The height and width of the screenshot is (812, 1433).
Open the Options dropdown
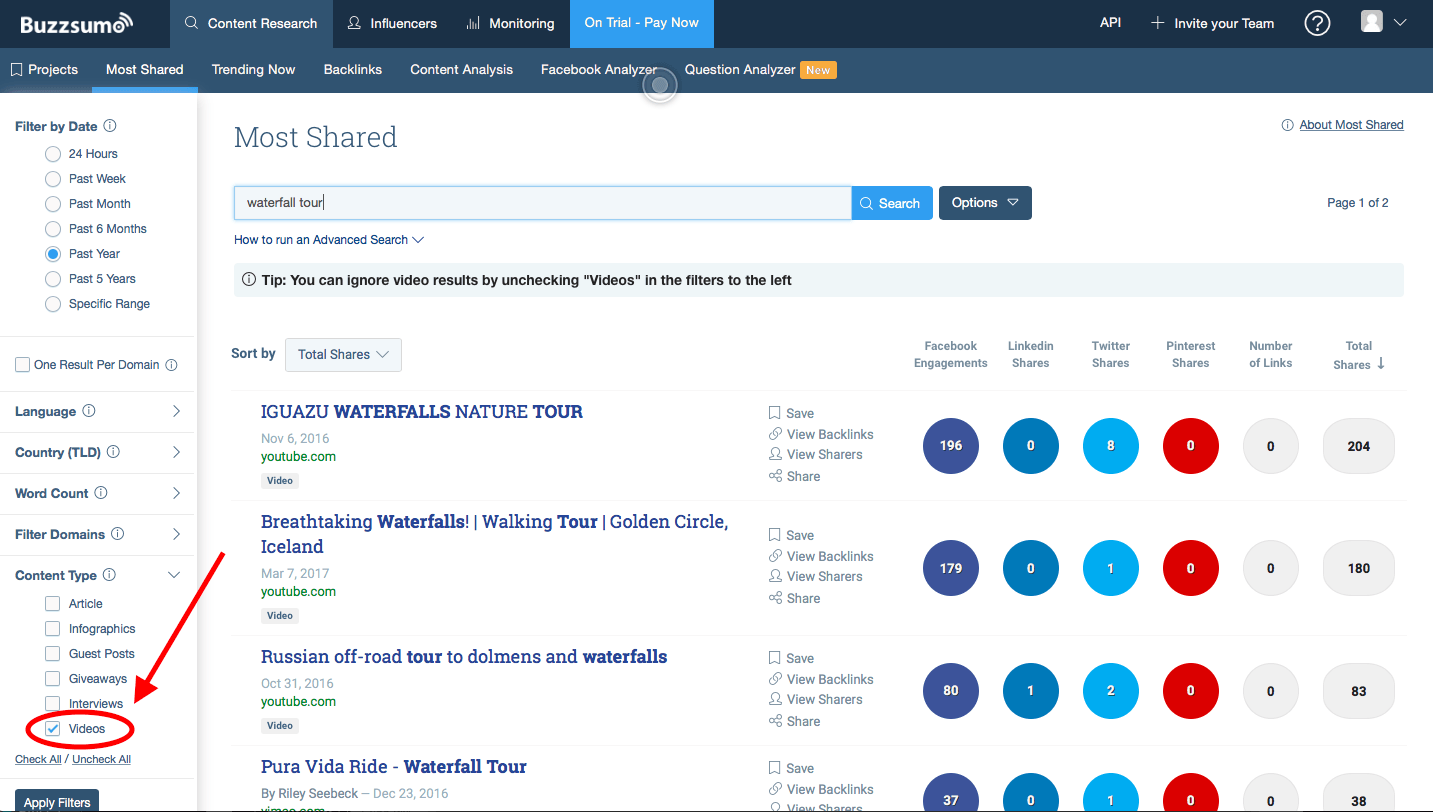point(985,203)
